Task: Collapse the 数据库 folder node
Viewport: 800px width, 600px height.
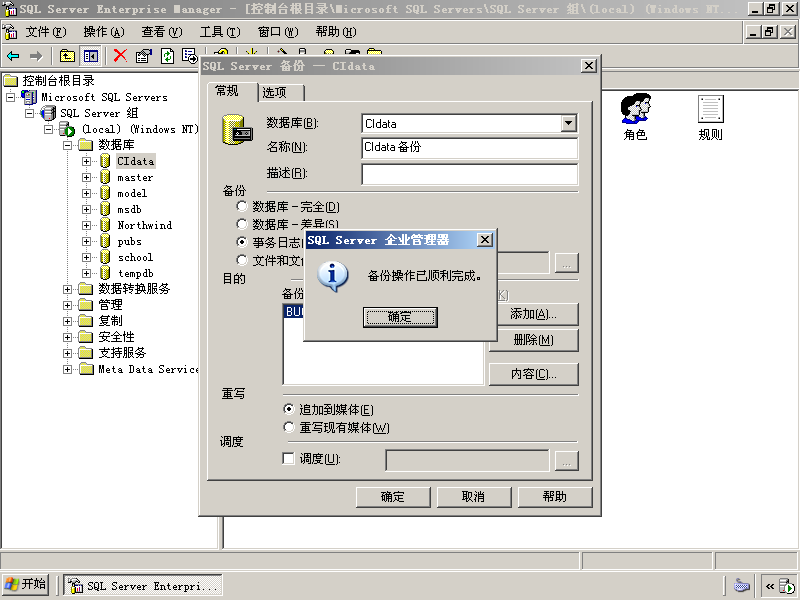Action: 67,145
